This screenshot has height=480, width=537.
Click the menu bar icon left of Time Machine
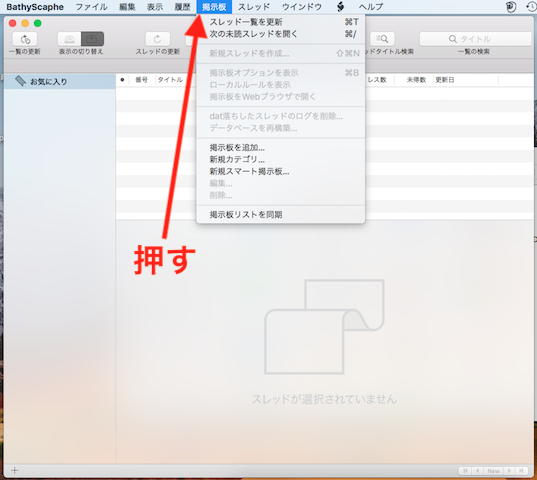(x=511, y=7)
